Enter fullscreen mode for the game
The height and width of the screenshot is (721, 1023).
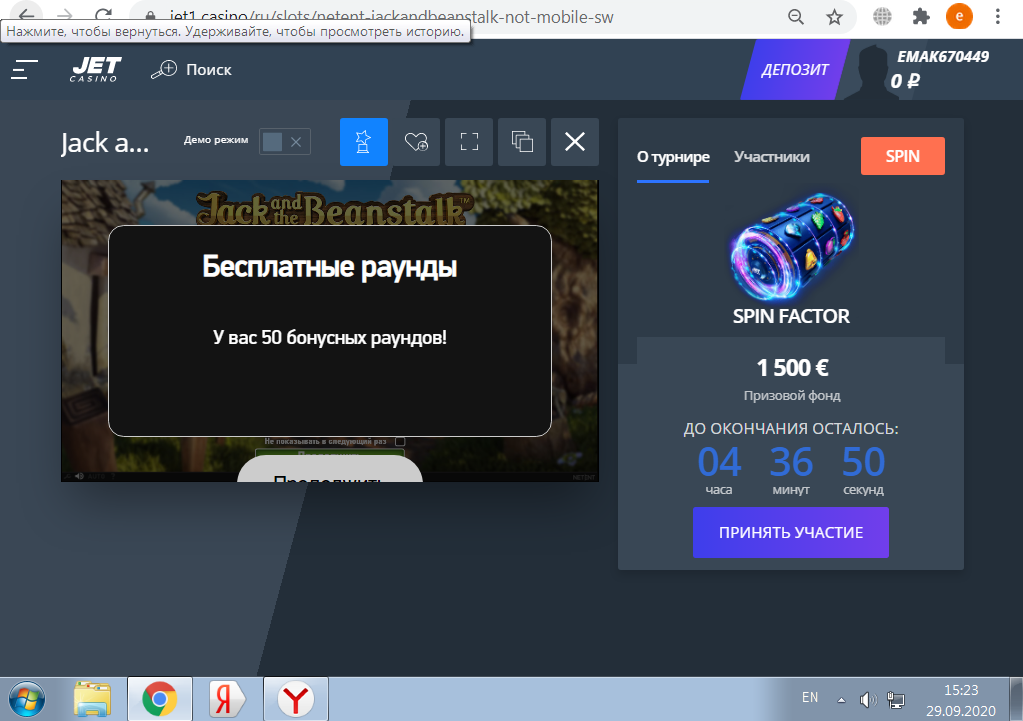click(469, 142)
